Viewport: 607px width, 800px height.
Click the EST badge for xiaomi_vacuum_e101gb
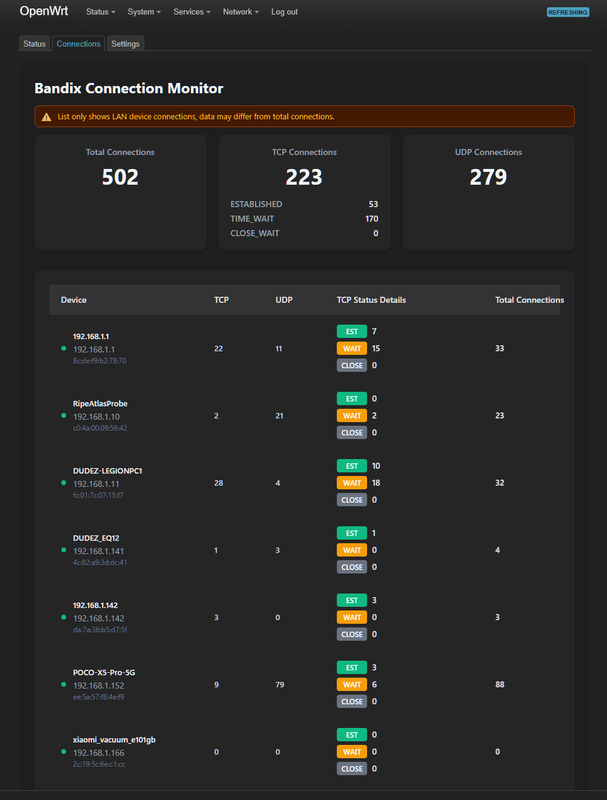click(352, 735)
